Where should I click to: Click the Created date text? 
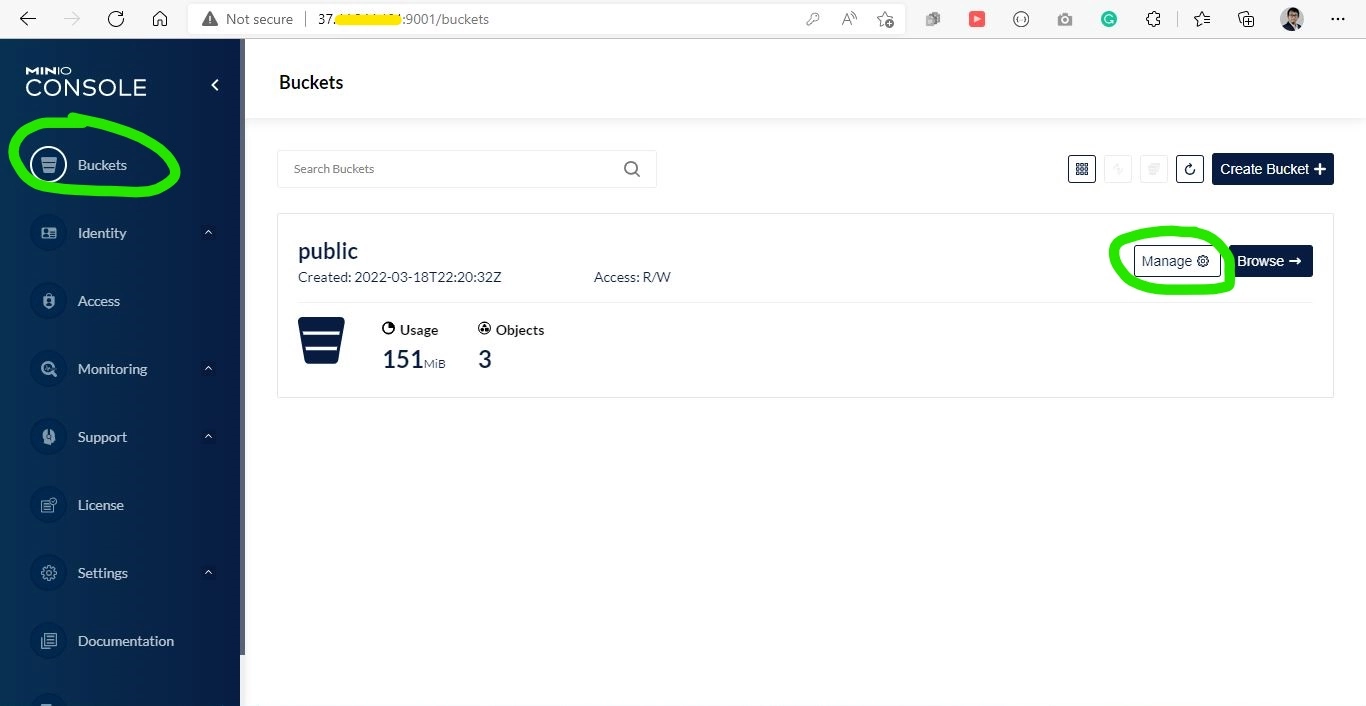[400, 277]
